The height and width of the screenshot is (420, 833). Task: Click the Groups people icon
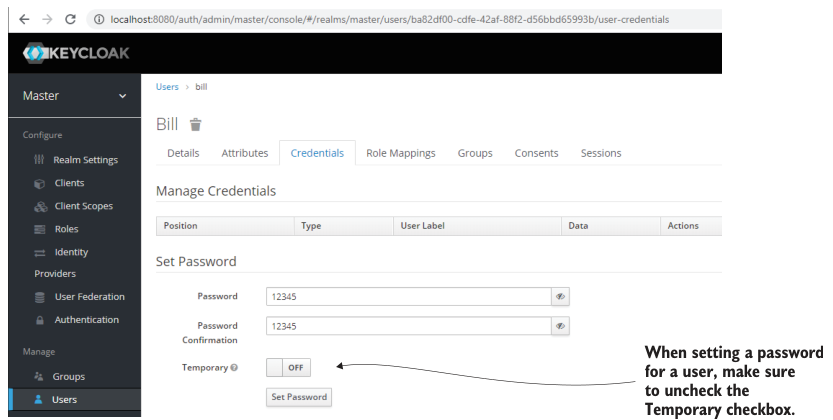[39, 376]
